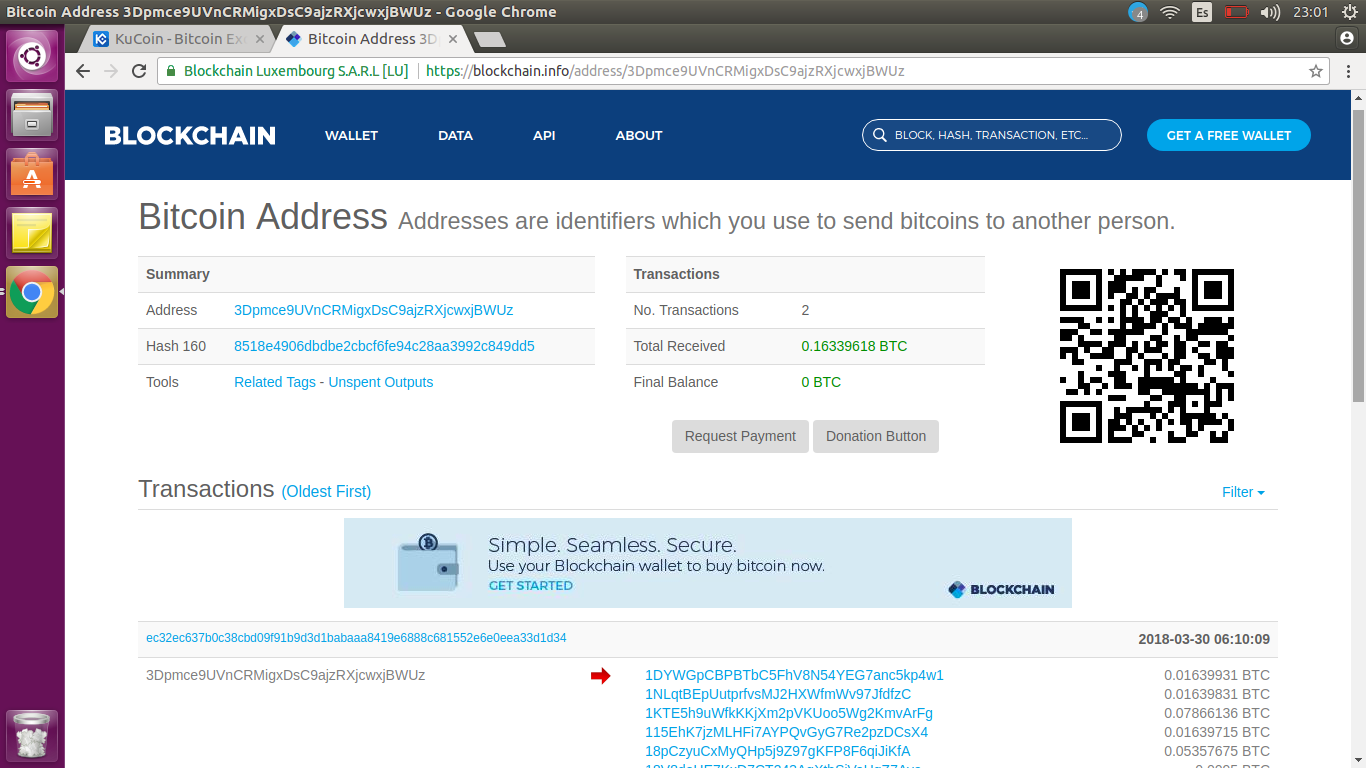The width and height of the screenshot is (1366, 768).
Task: Click the 0.01639715 BTC output amount
Action: pyautogui.click(x=1217, y=732)
